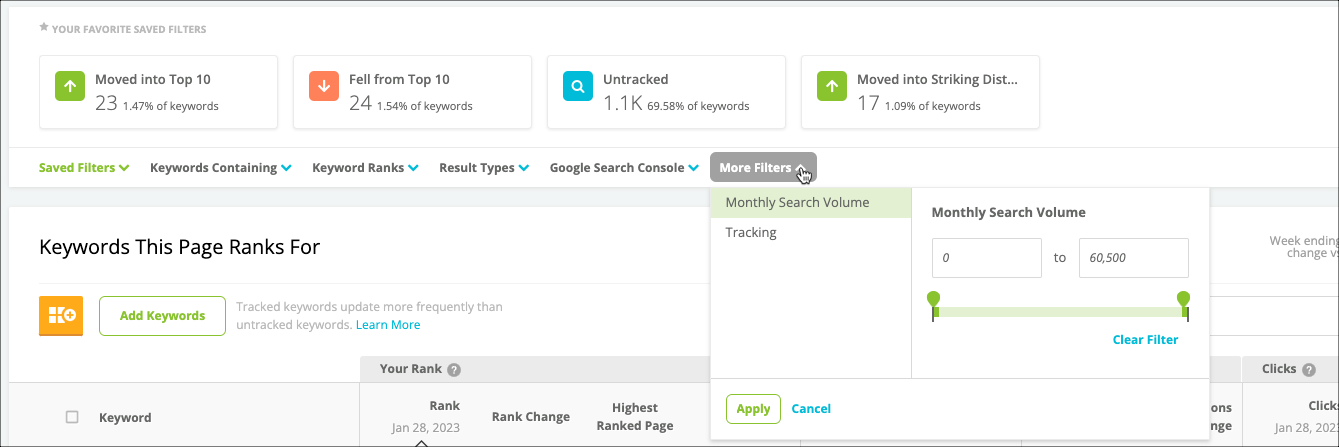Open the Untracked saved filter card
This screenshot has height=447, width=1339.
point(666,92)
